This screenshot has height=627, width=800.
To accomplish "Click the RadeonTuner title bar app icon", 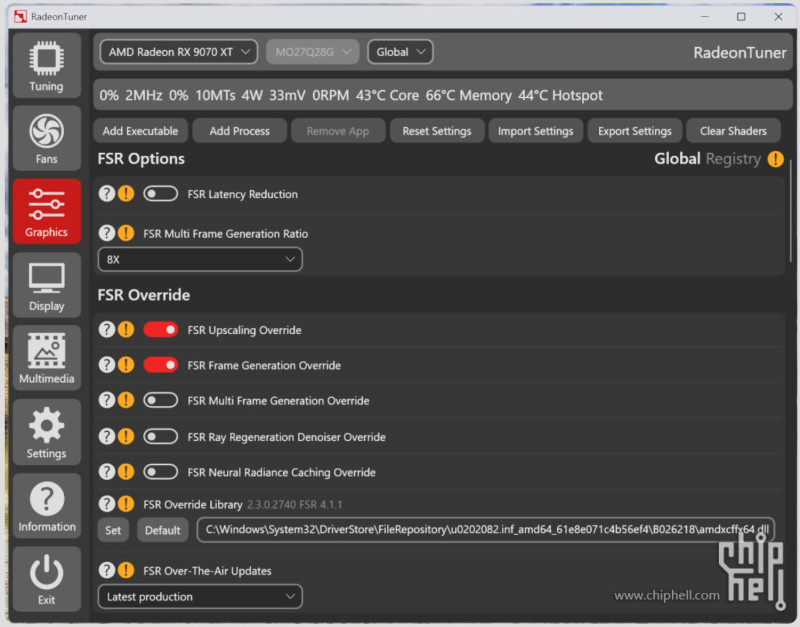I will coord(20,16).
